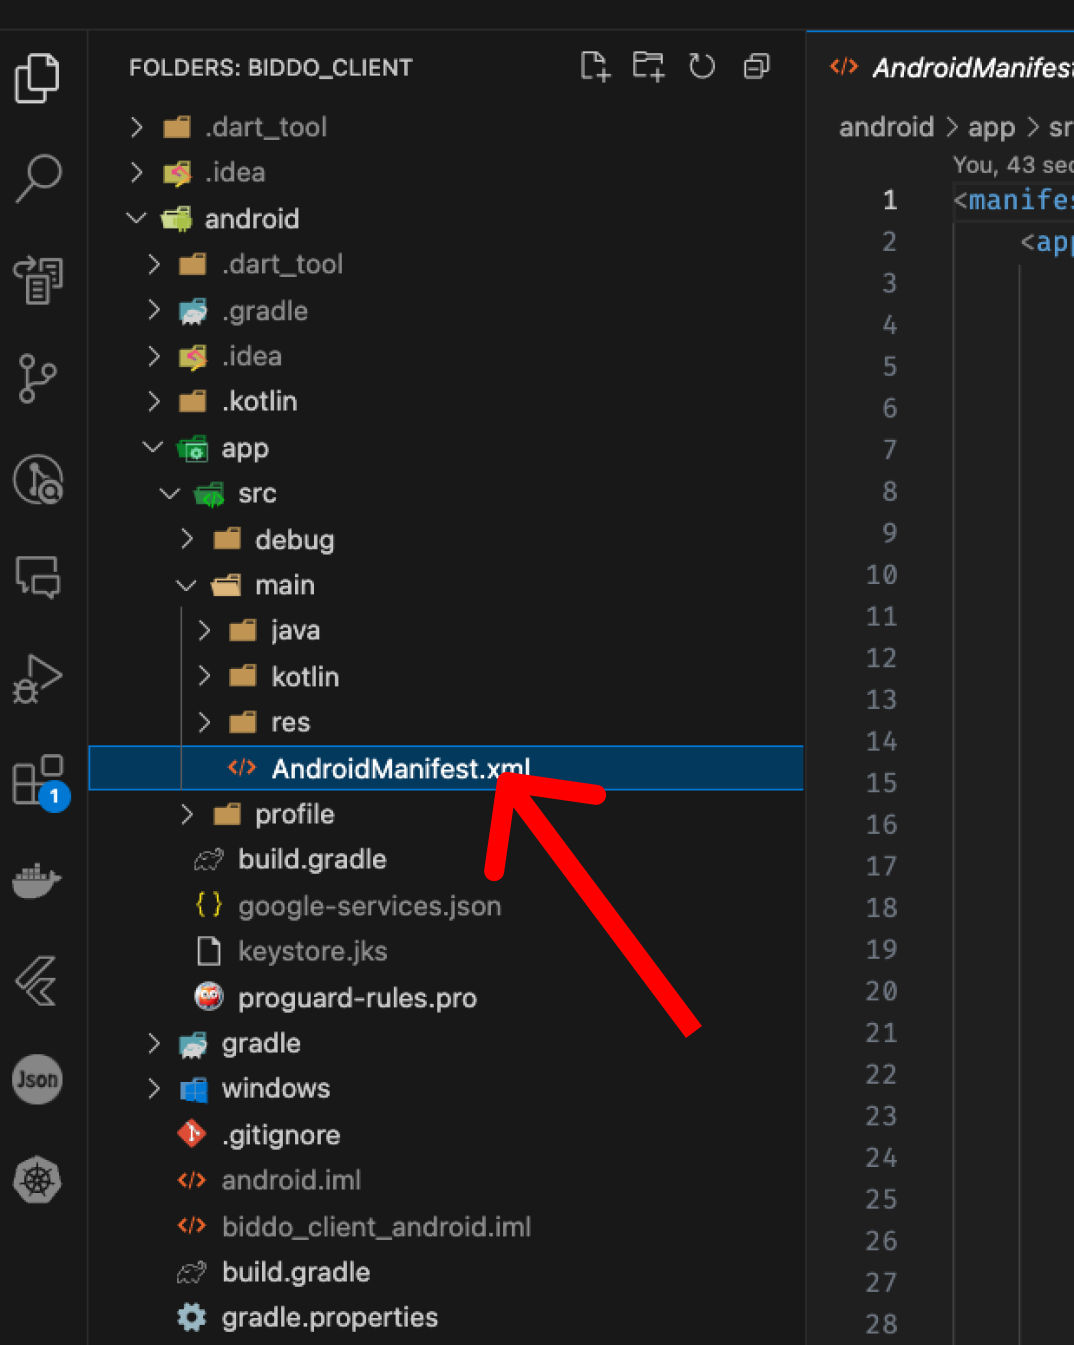Select the AndroidManifest.xml editor tab
The image size is (1074, 1345).
[950, 67]
